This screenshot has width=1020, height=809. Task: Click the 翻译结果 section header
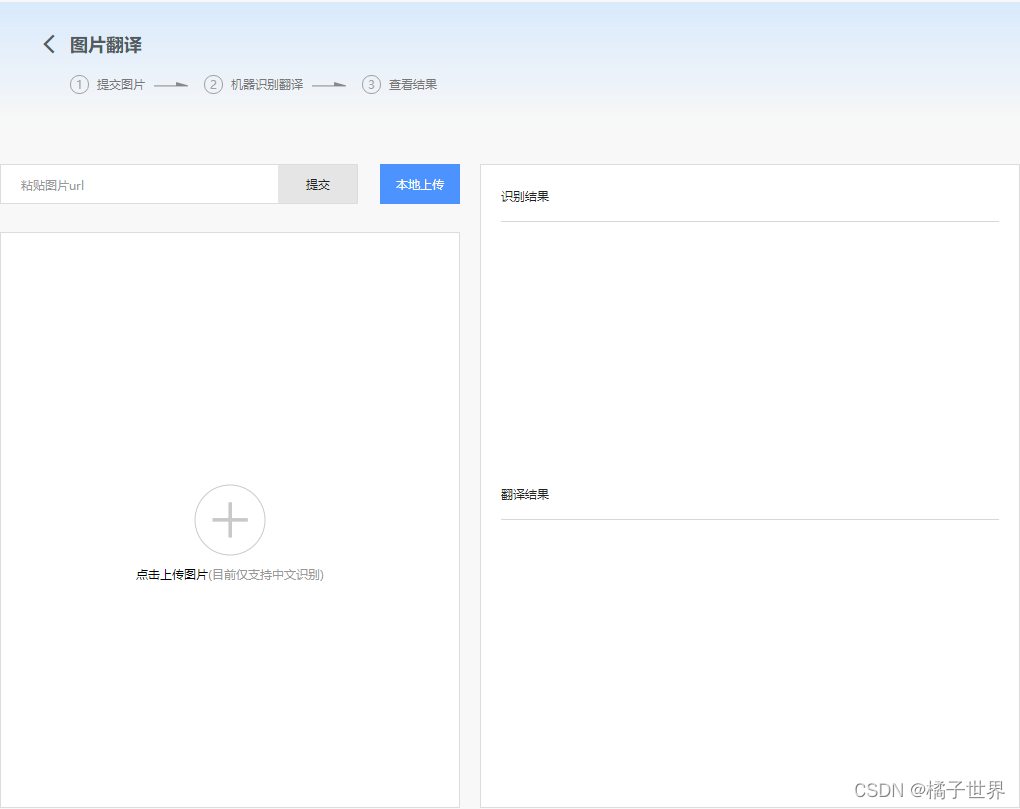(x=525, y=494)
